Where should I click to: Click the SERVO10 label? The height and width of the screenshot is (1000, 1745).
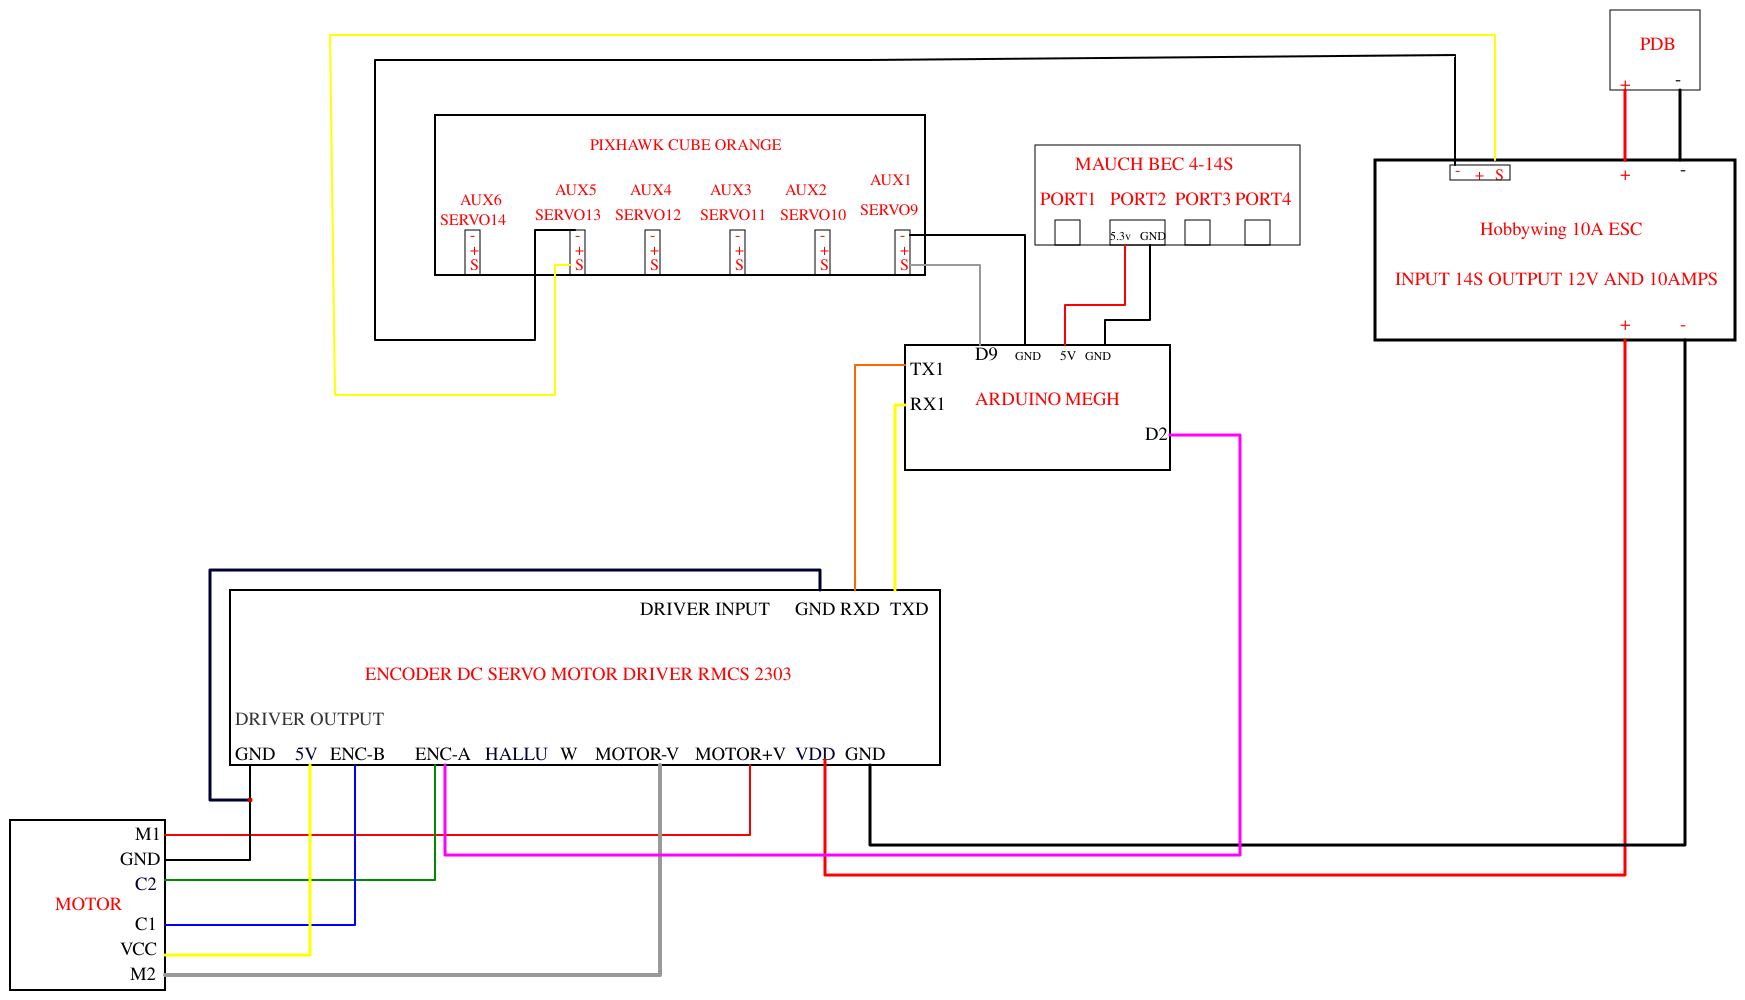(x=813, y=215)
